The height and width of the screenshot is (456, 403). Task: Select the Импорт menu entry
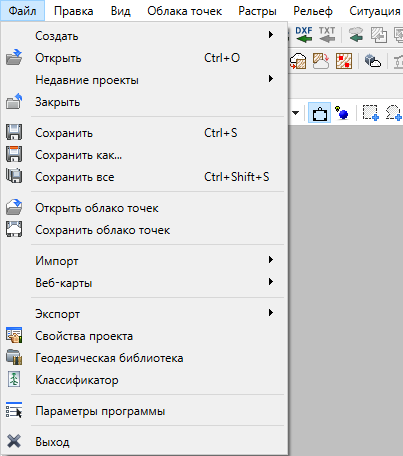(145, 261)
